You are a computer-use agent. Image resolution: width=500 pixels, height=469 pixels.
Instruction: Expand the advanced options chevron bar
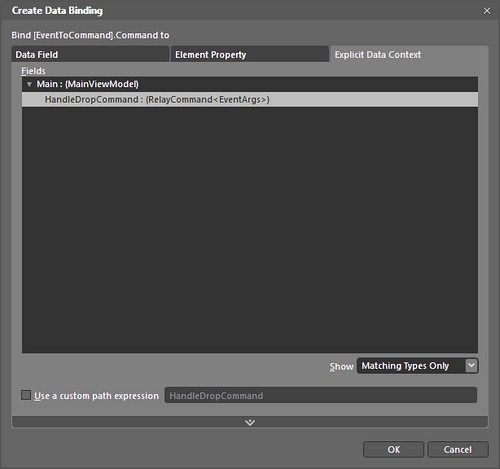(x=250, y=422)
